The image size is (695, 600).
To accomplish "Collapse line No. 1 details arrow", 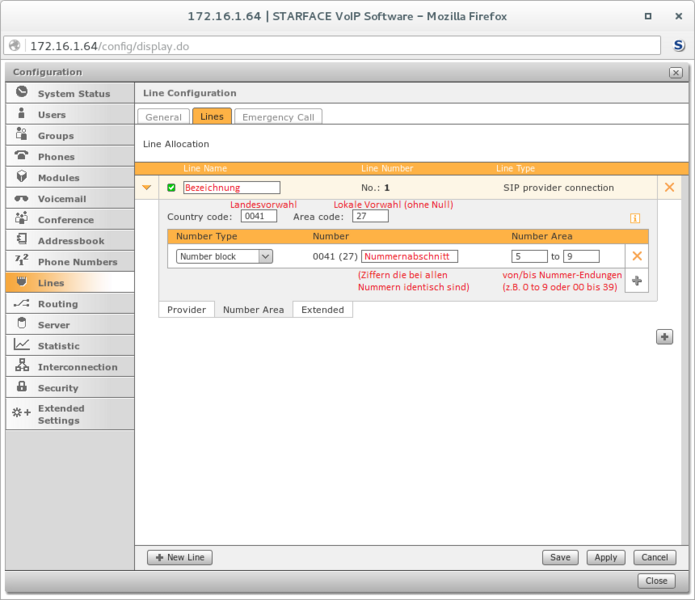I will 147,188.
